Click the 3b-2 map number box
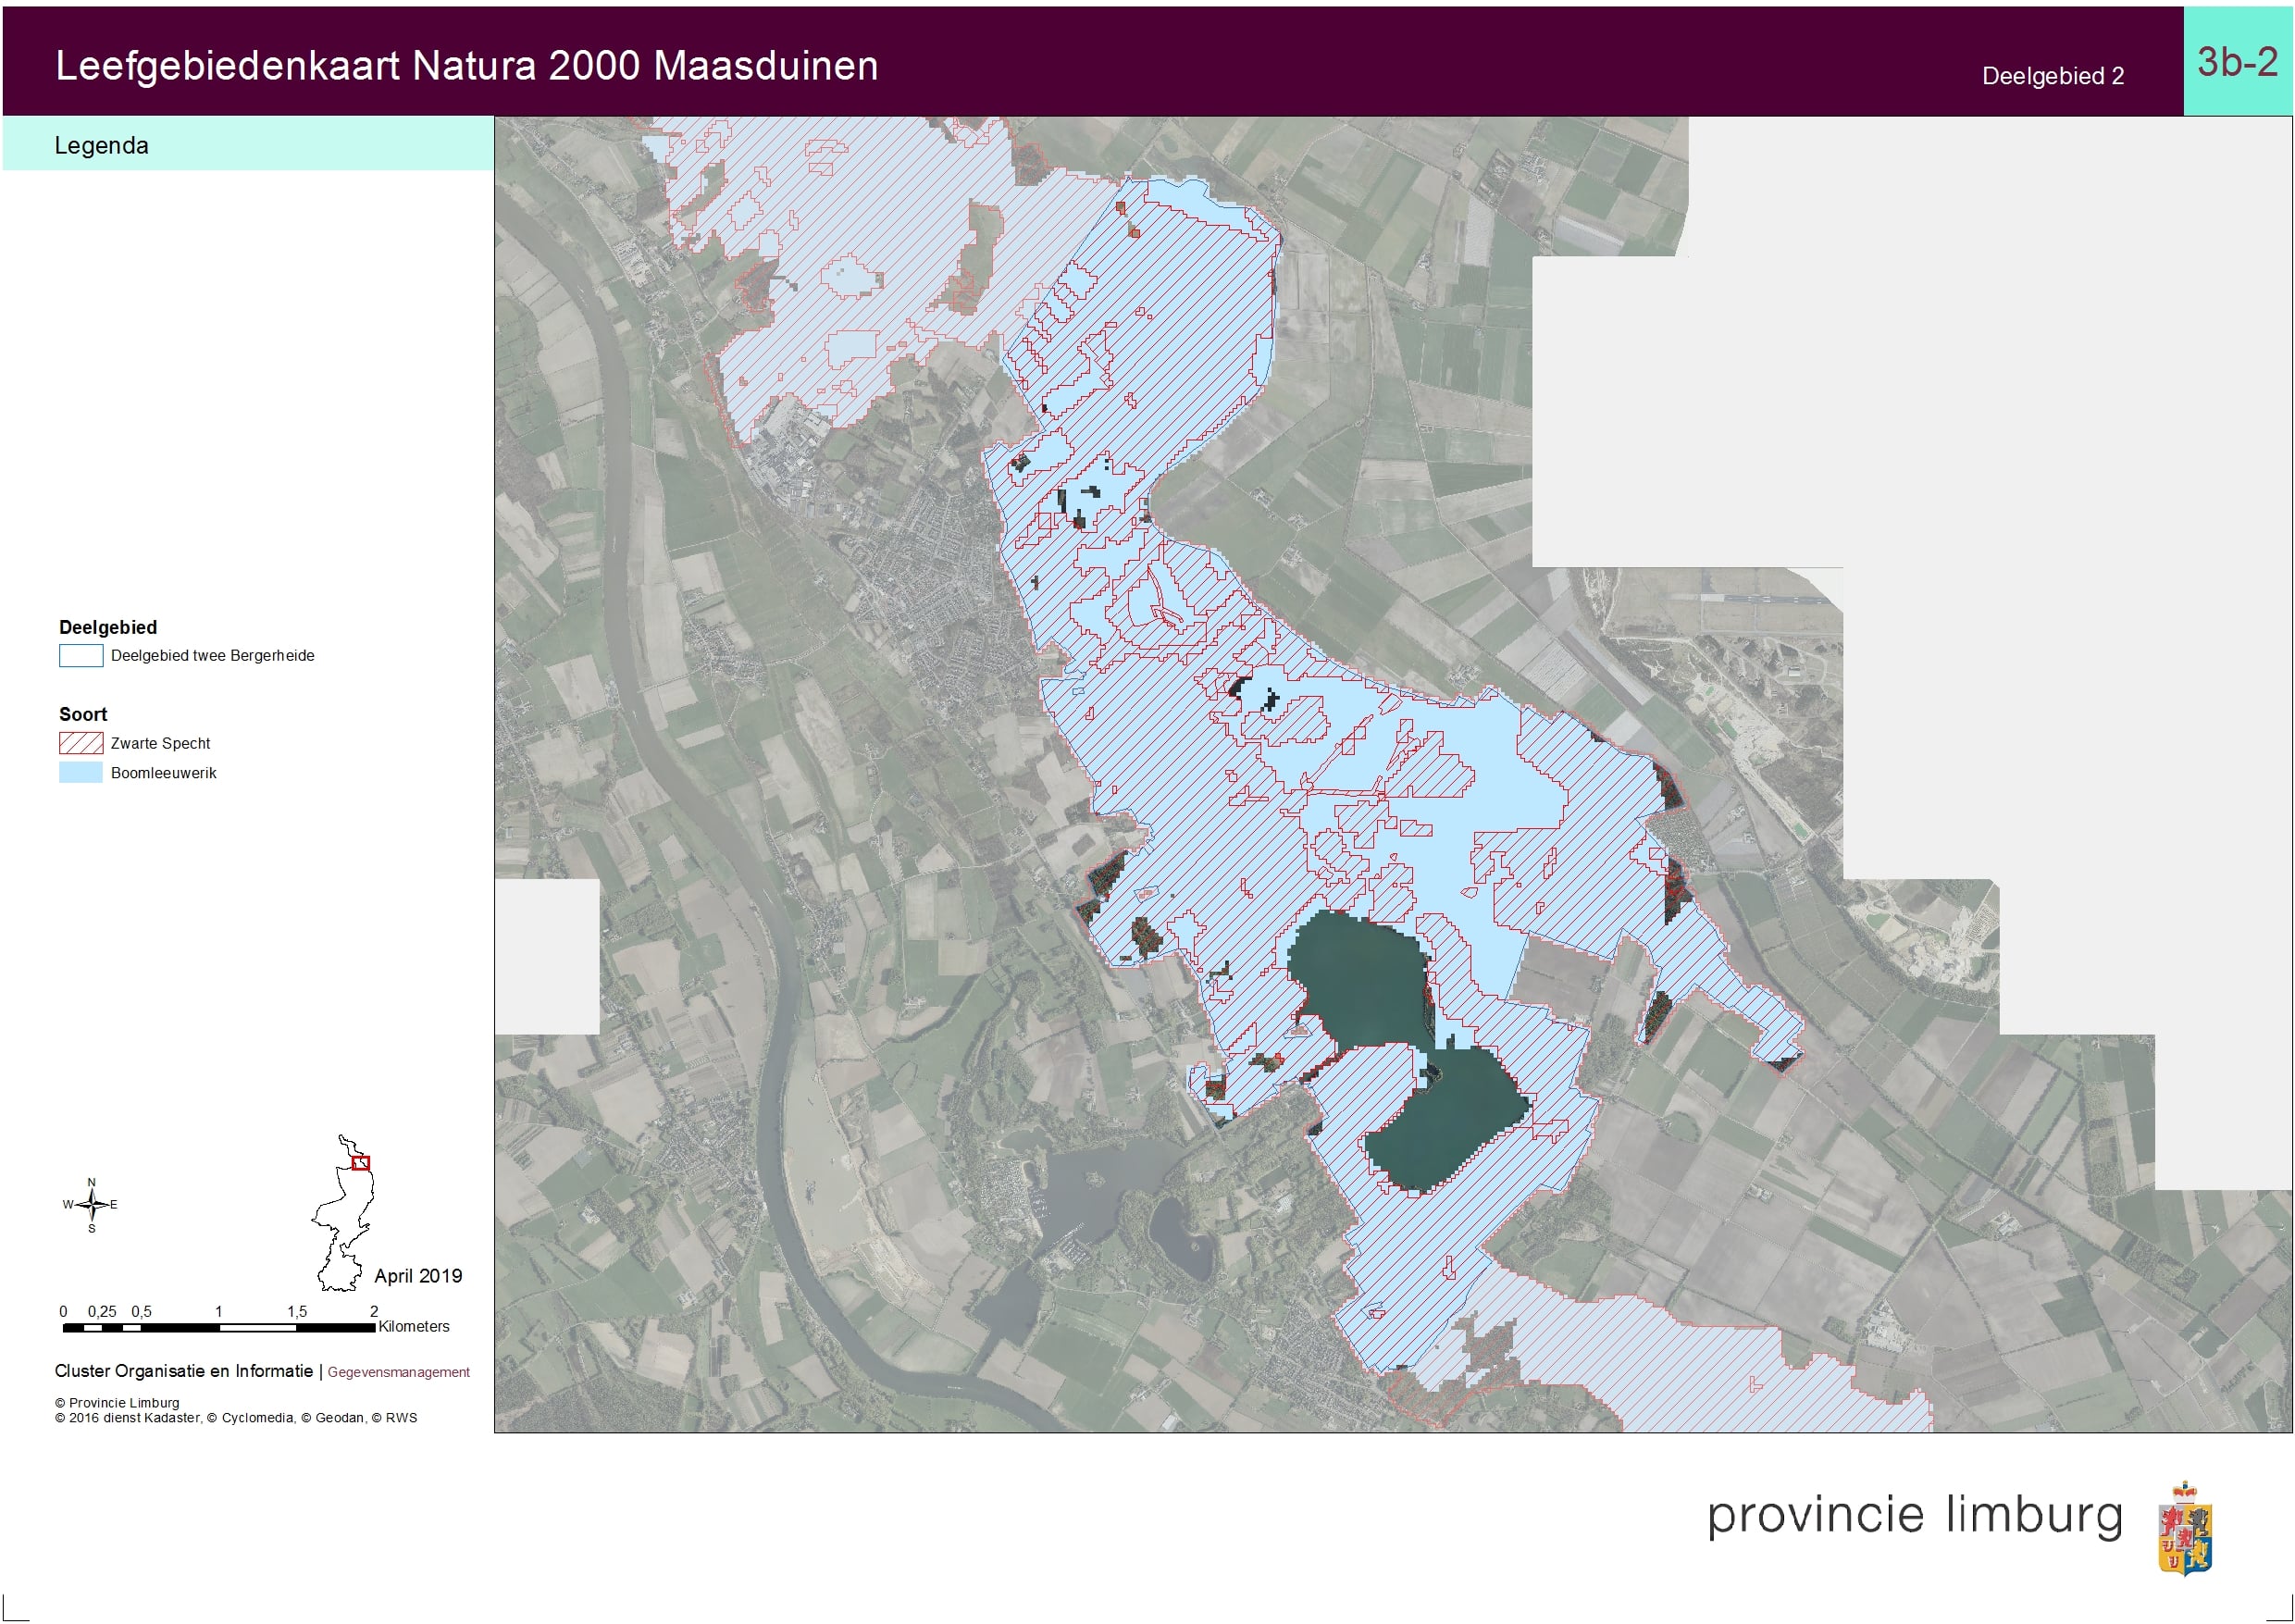Viewport: 2295px width, 1624px height. point(2237,62)
